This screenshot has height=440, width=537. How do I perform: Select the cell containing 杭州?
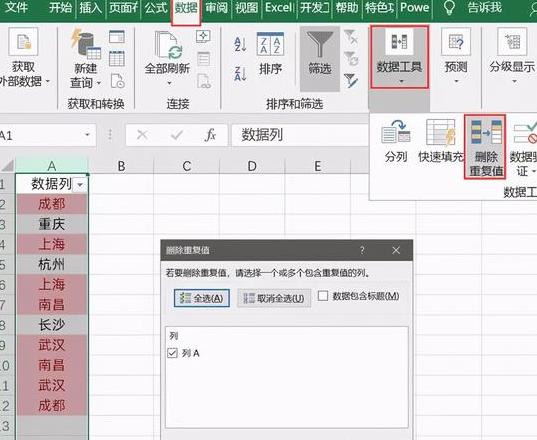point(52,264)
